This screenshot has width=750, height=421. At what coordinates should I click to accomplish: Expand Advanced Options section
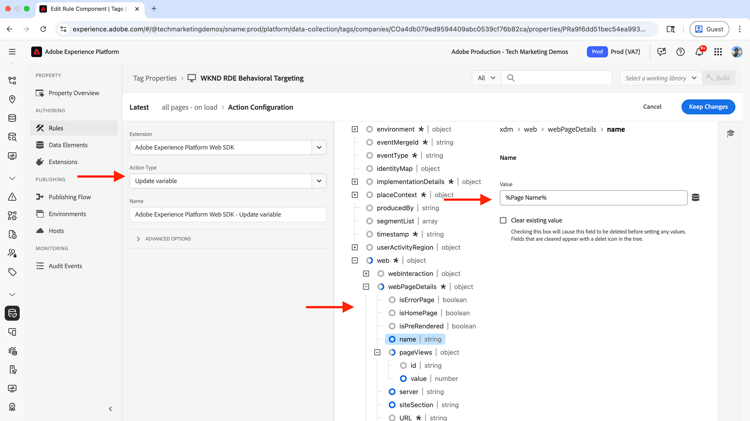139,239
